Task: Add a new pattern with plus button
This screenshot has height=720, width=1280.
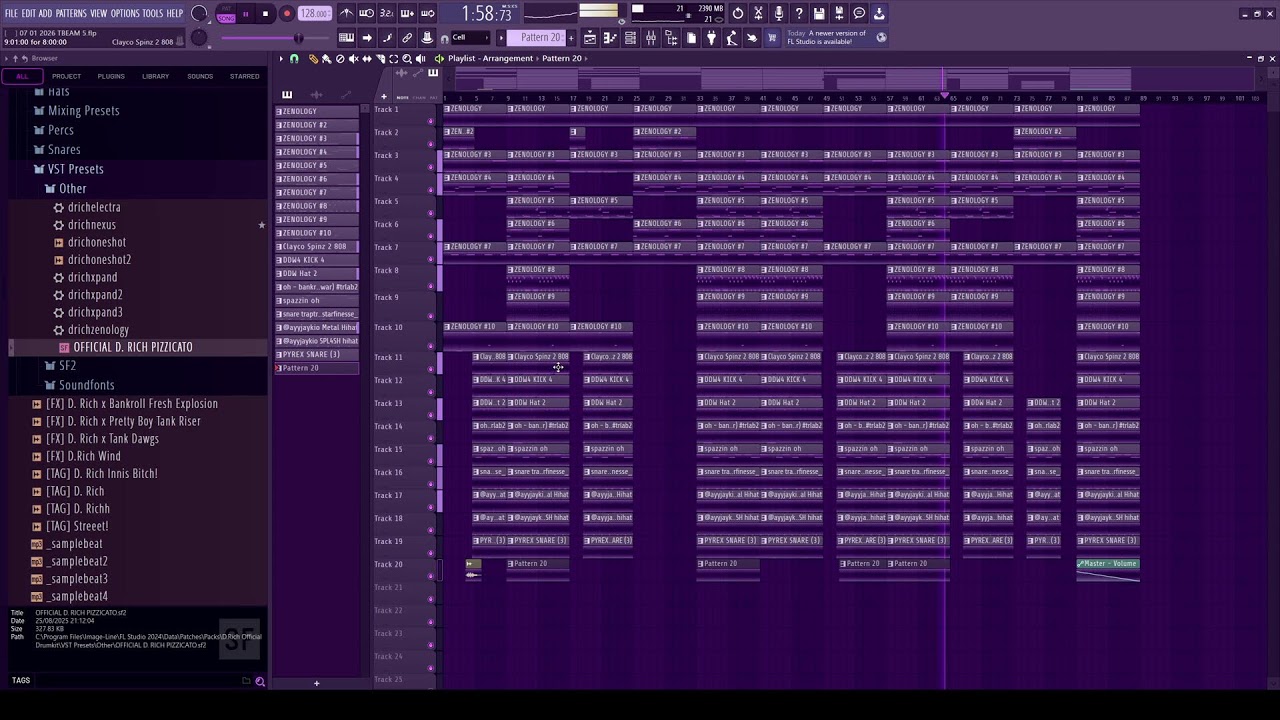Action: point(572,38)
